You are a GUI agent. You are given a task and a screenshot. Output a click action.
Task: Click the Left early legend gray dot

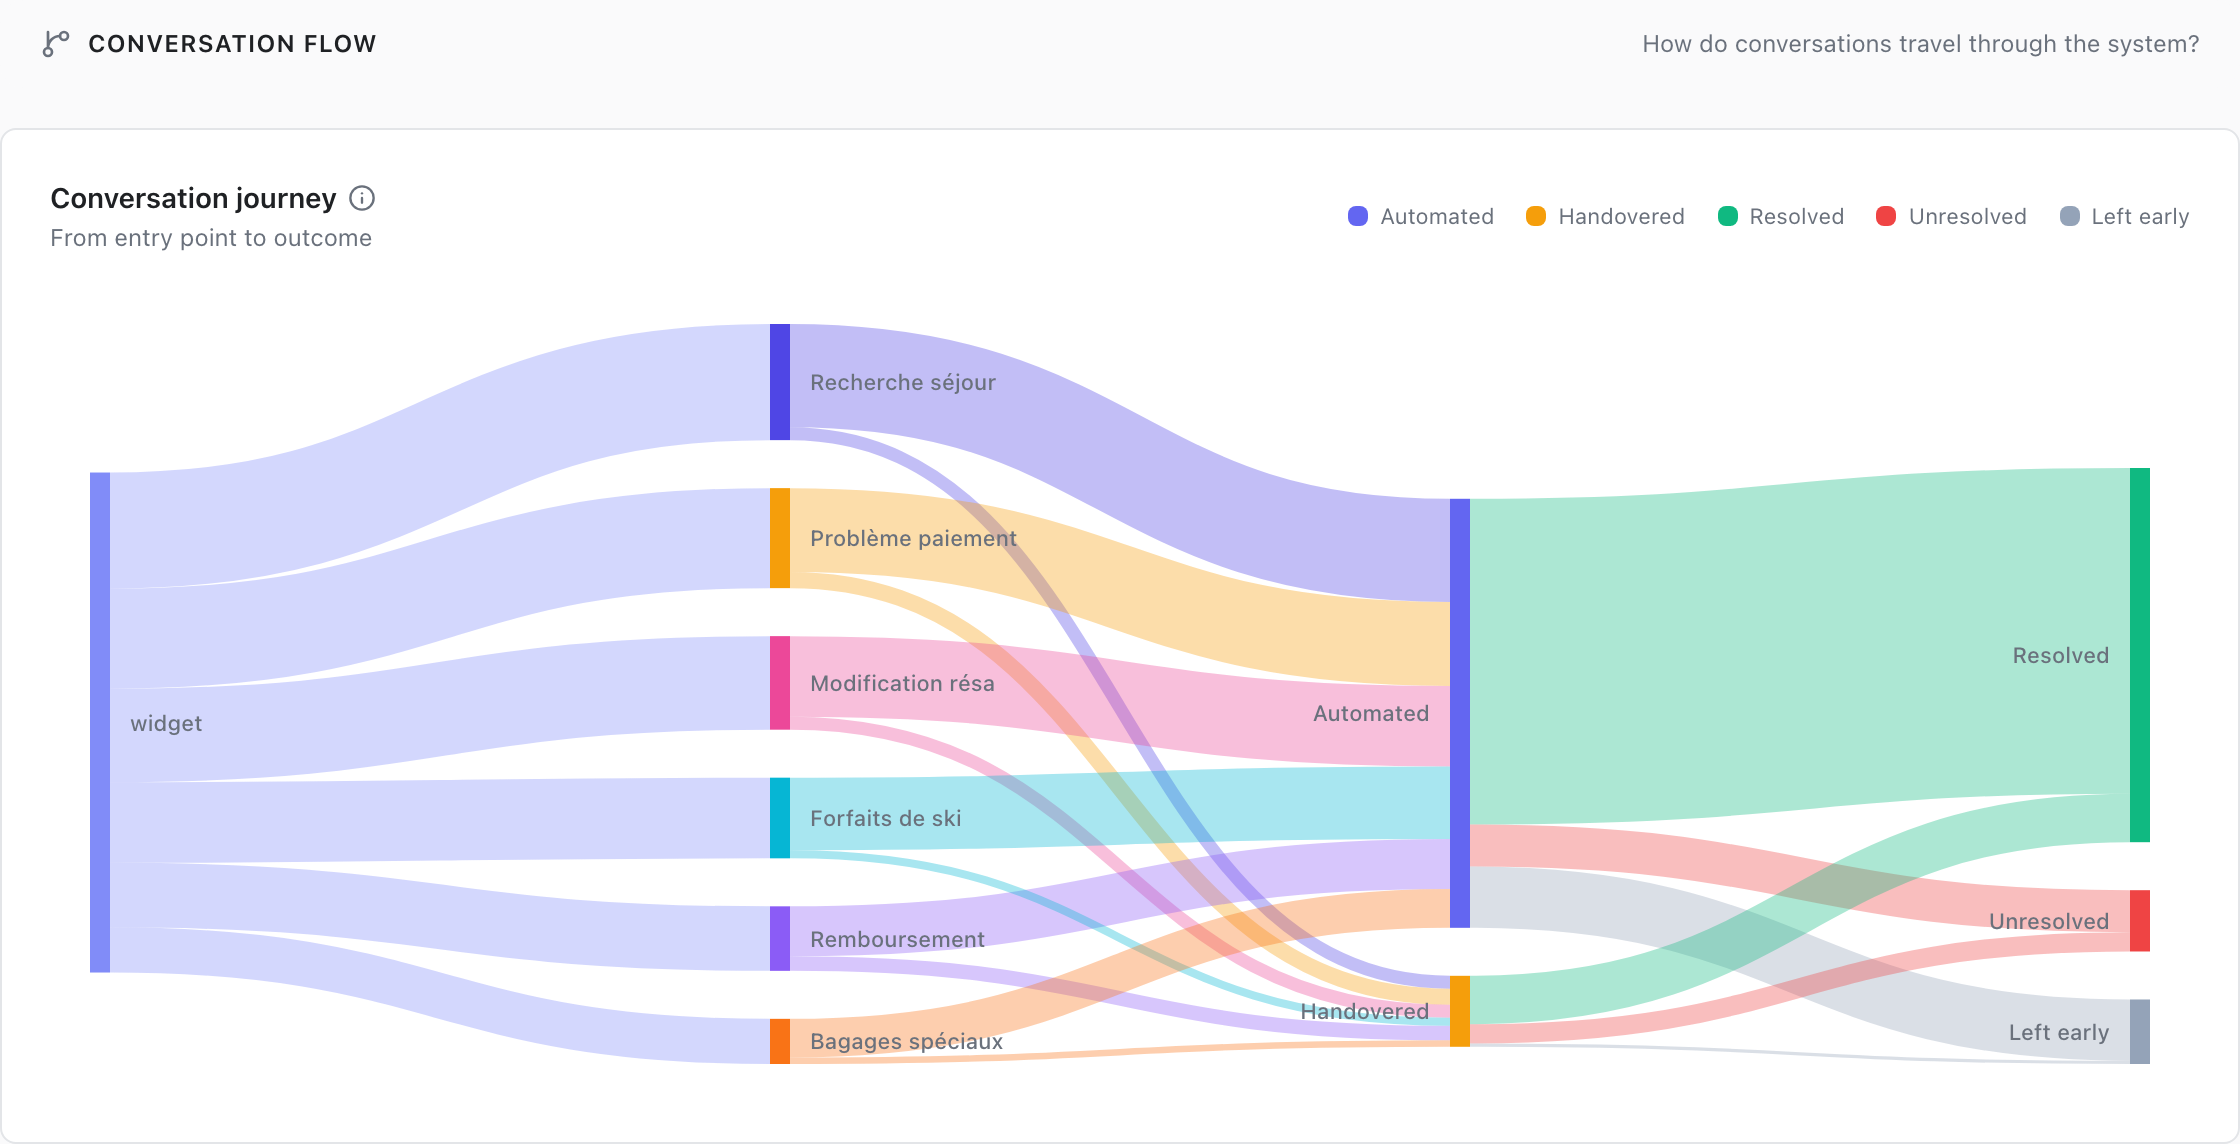click(2069, 216)
